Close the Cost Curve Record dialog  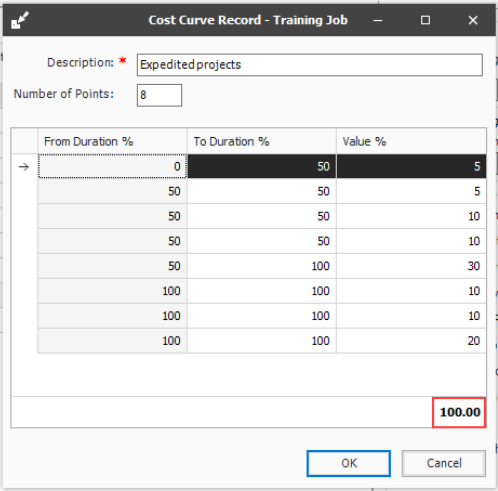pyautogui.click(x=473, y=20)
